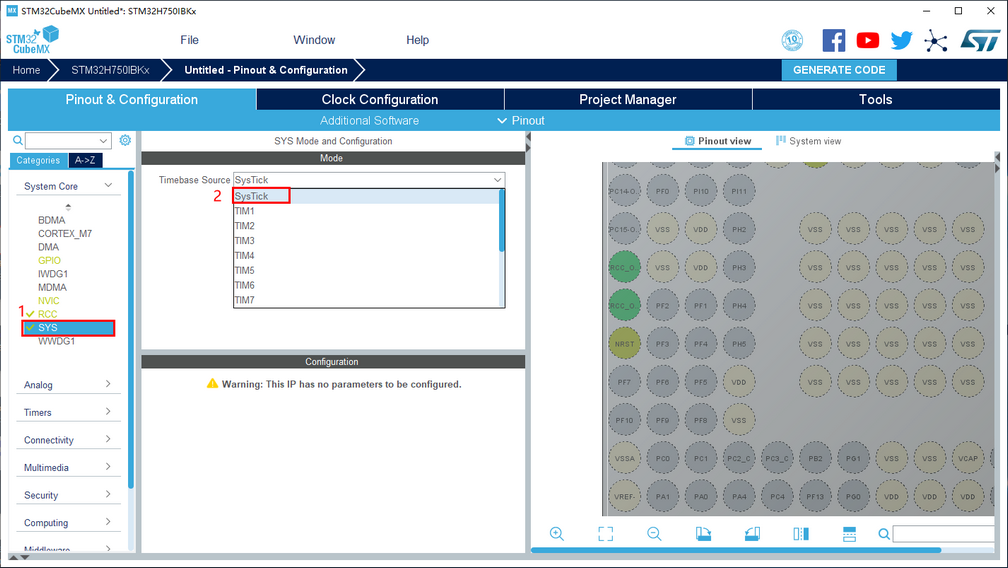Open the File menu
Screen dimensions: 1008x568
(x=189, y=40)
